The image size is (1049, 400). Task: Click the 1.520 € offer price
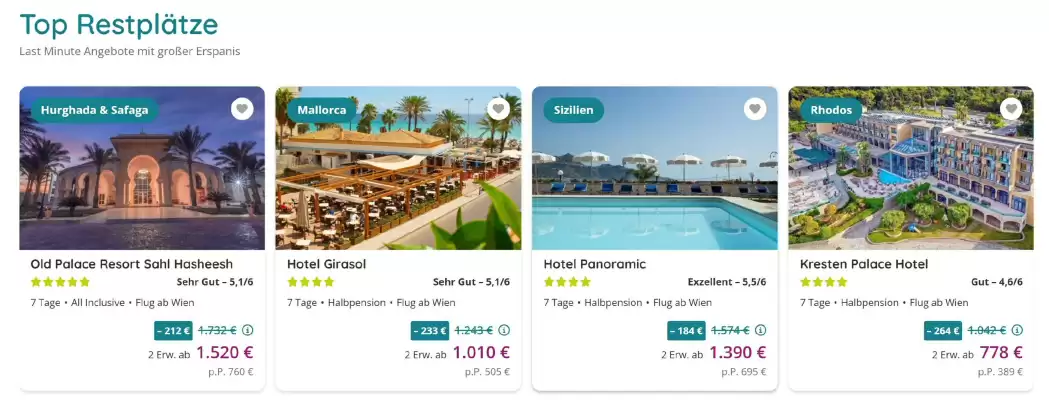(x=225, y=352)
